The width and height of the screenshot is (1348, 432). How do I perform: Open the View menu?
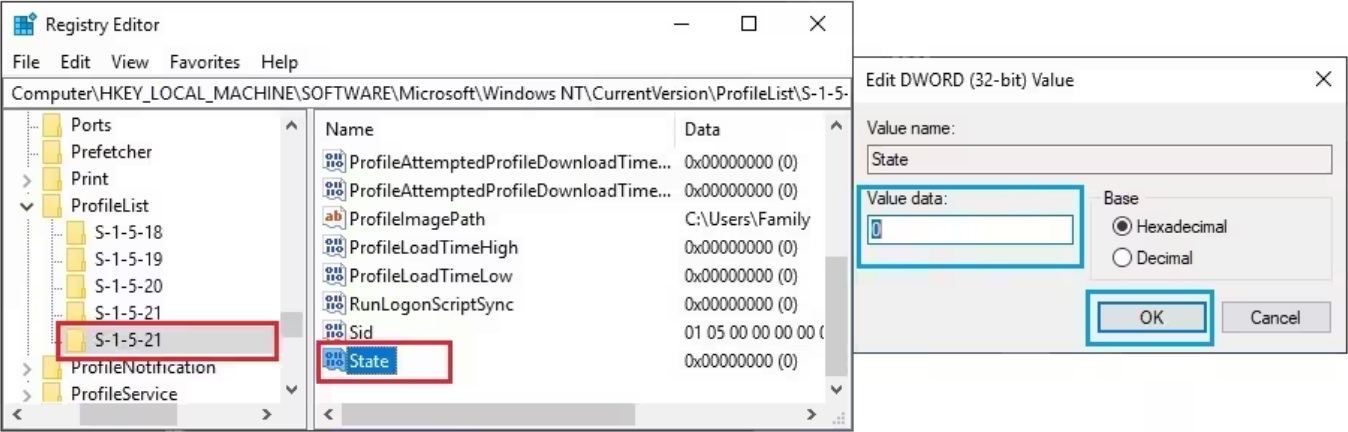pos(130,62)
